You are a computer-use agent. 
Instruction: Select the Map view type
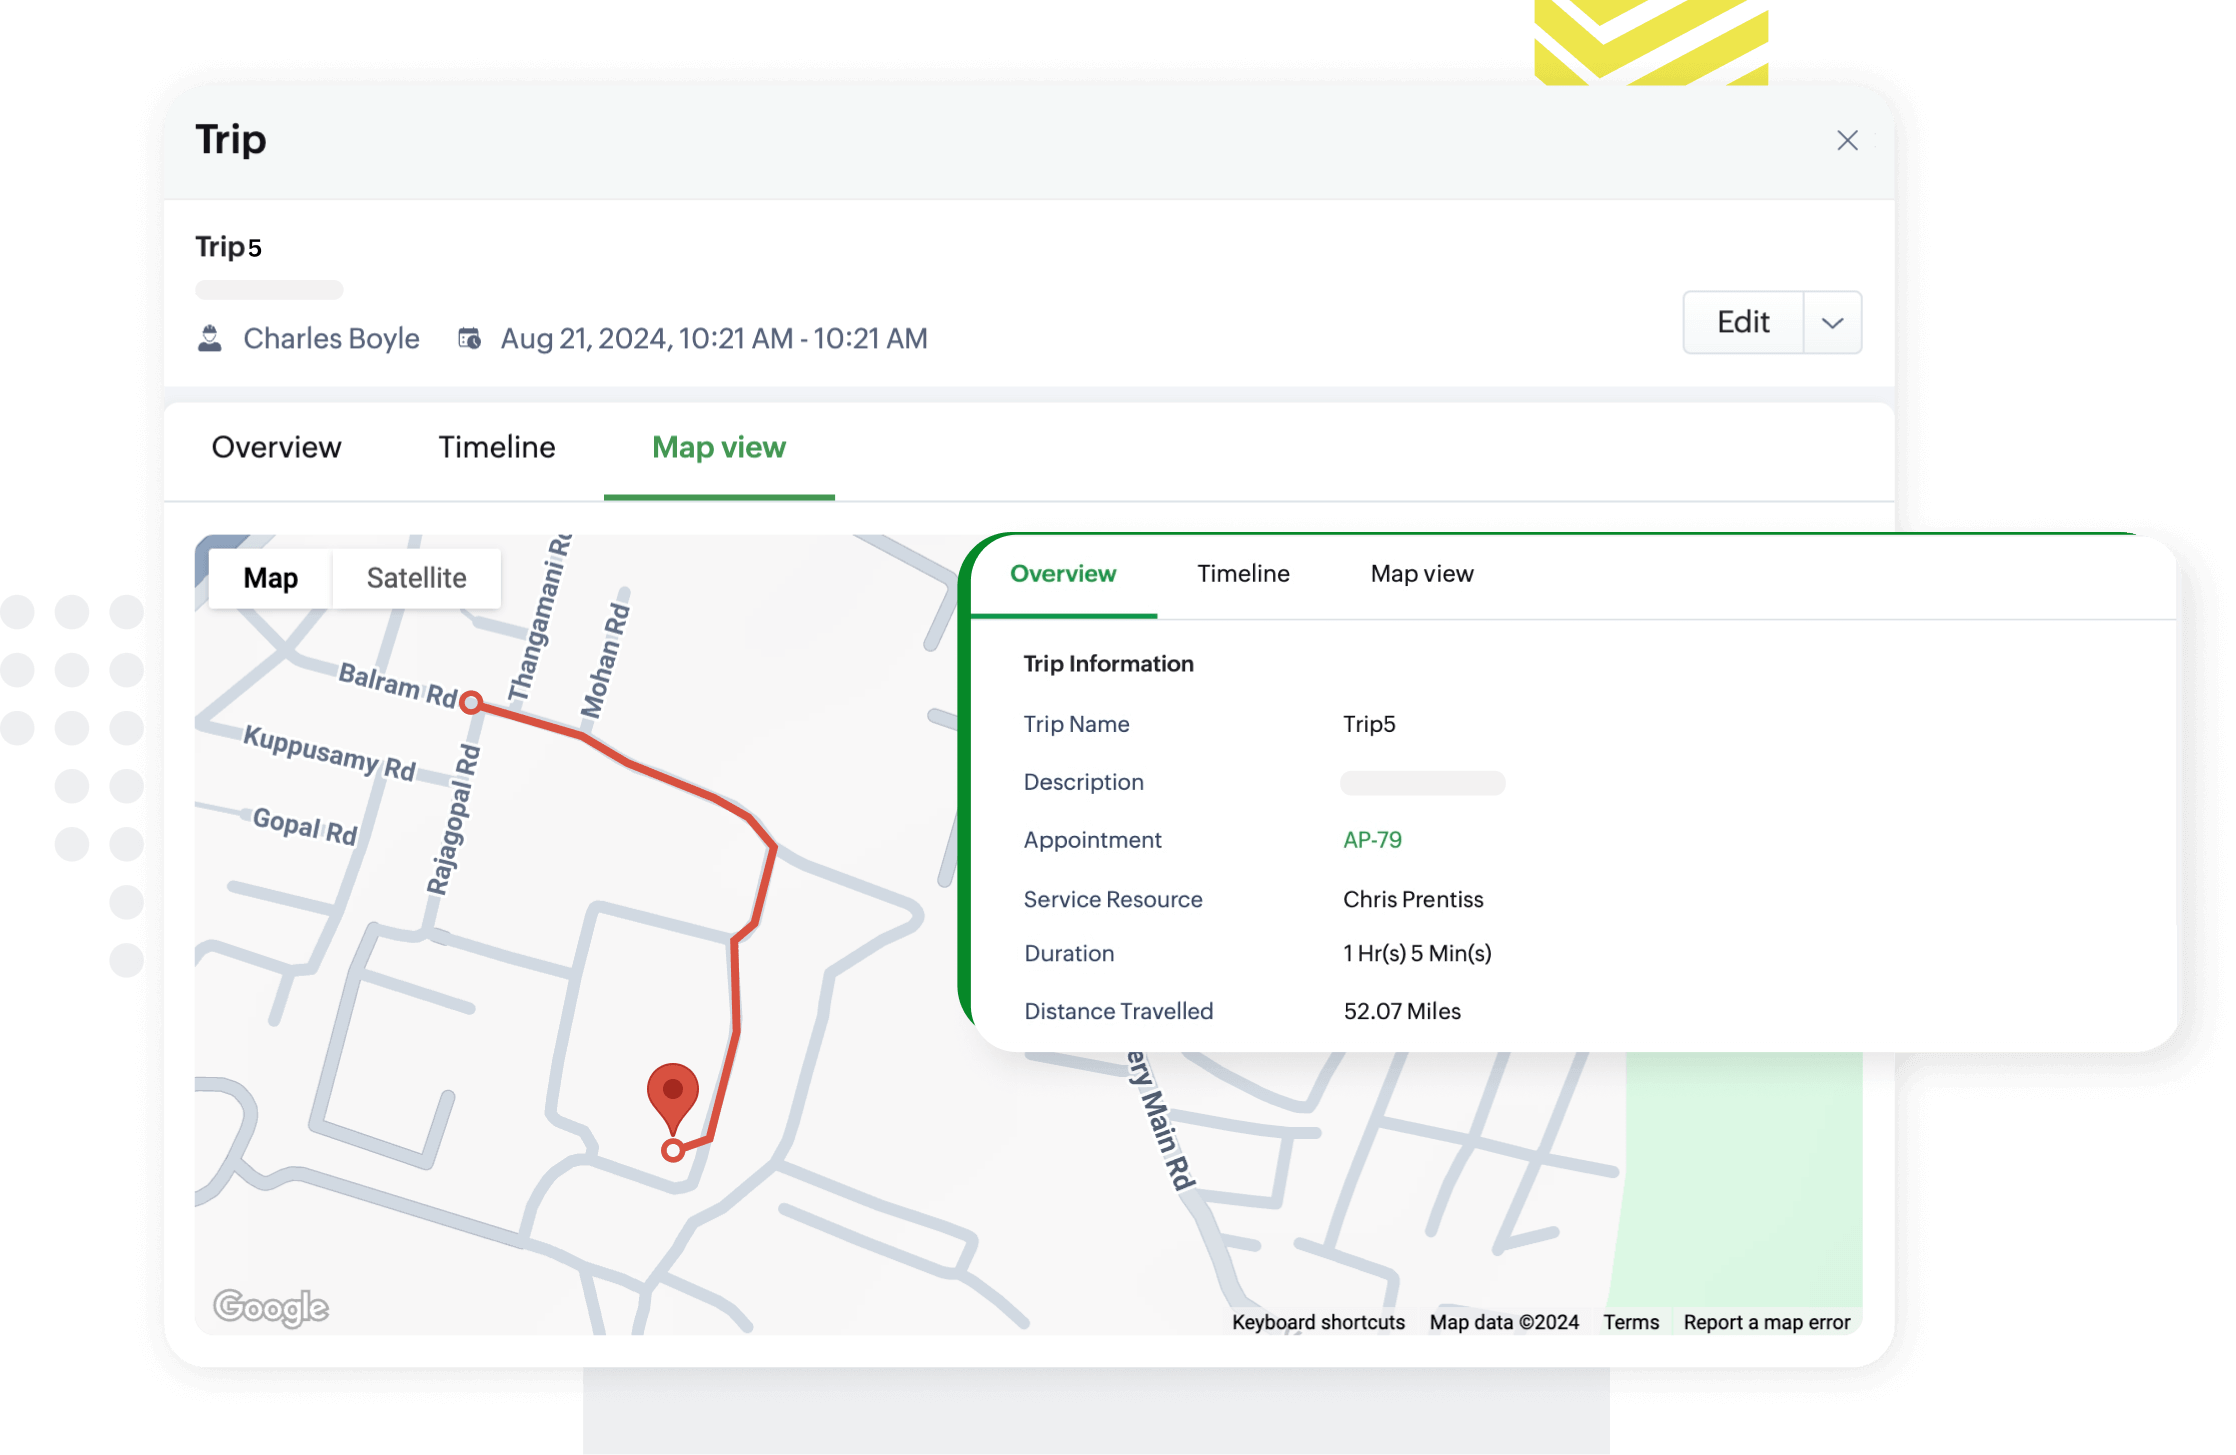[270, 578]
